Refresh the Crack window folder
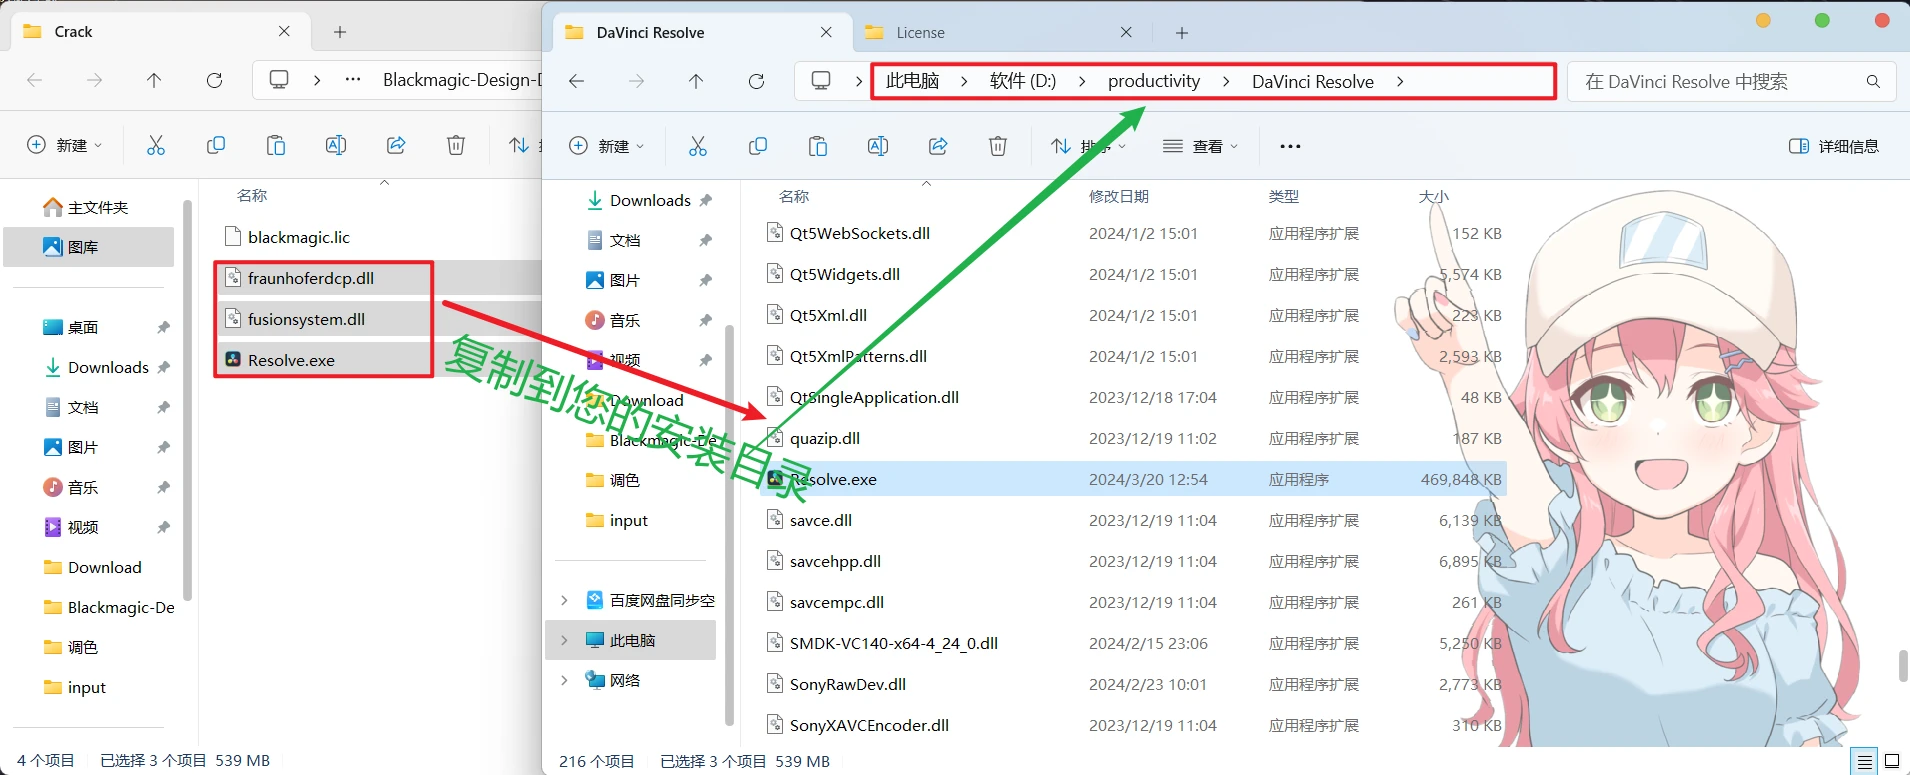 214,80
